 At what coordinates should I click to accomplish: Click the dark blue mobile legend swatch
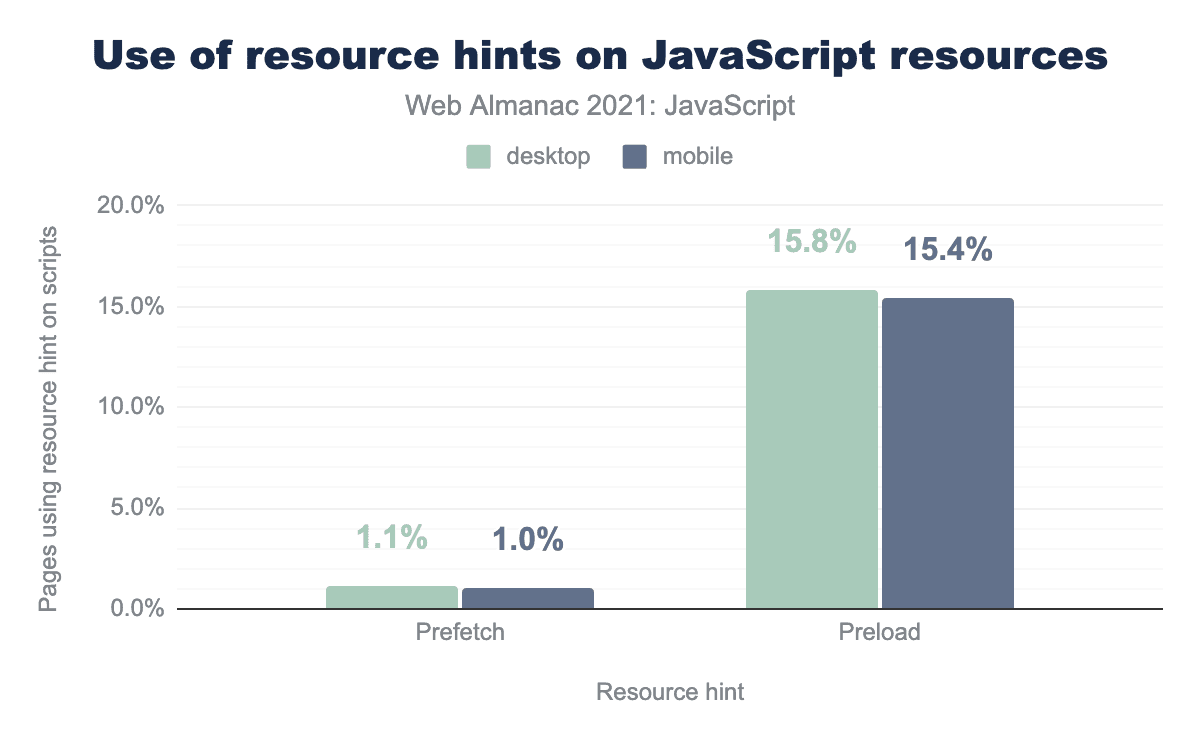point(635,156)
